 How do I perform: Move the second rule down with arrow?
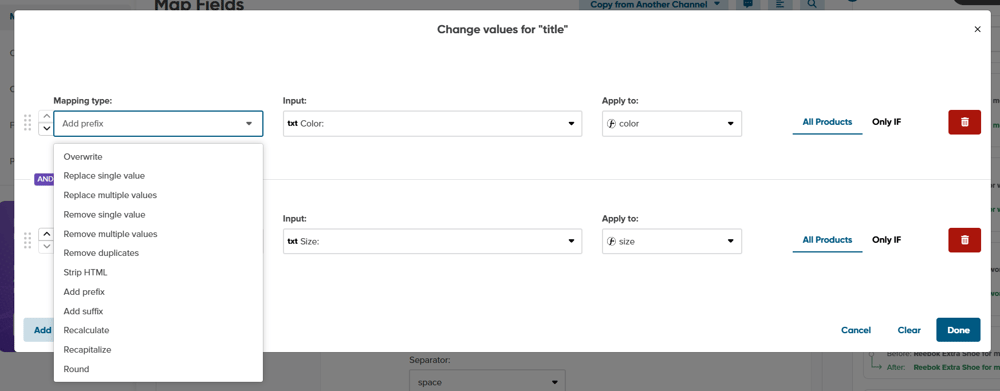(46, 247)
